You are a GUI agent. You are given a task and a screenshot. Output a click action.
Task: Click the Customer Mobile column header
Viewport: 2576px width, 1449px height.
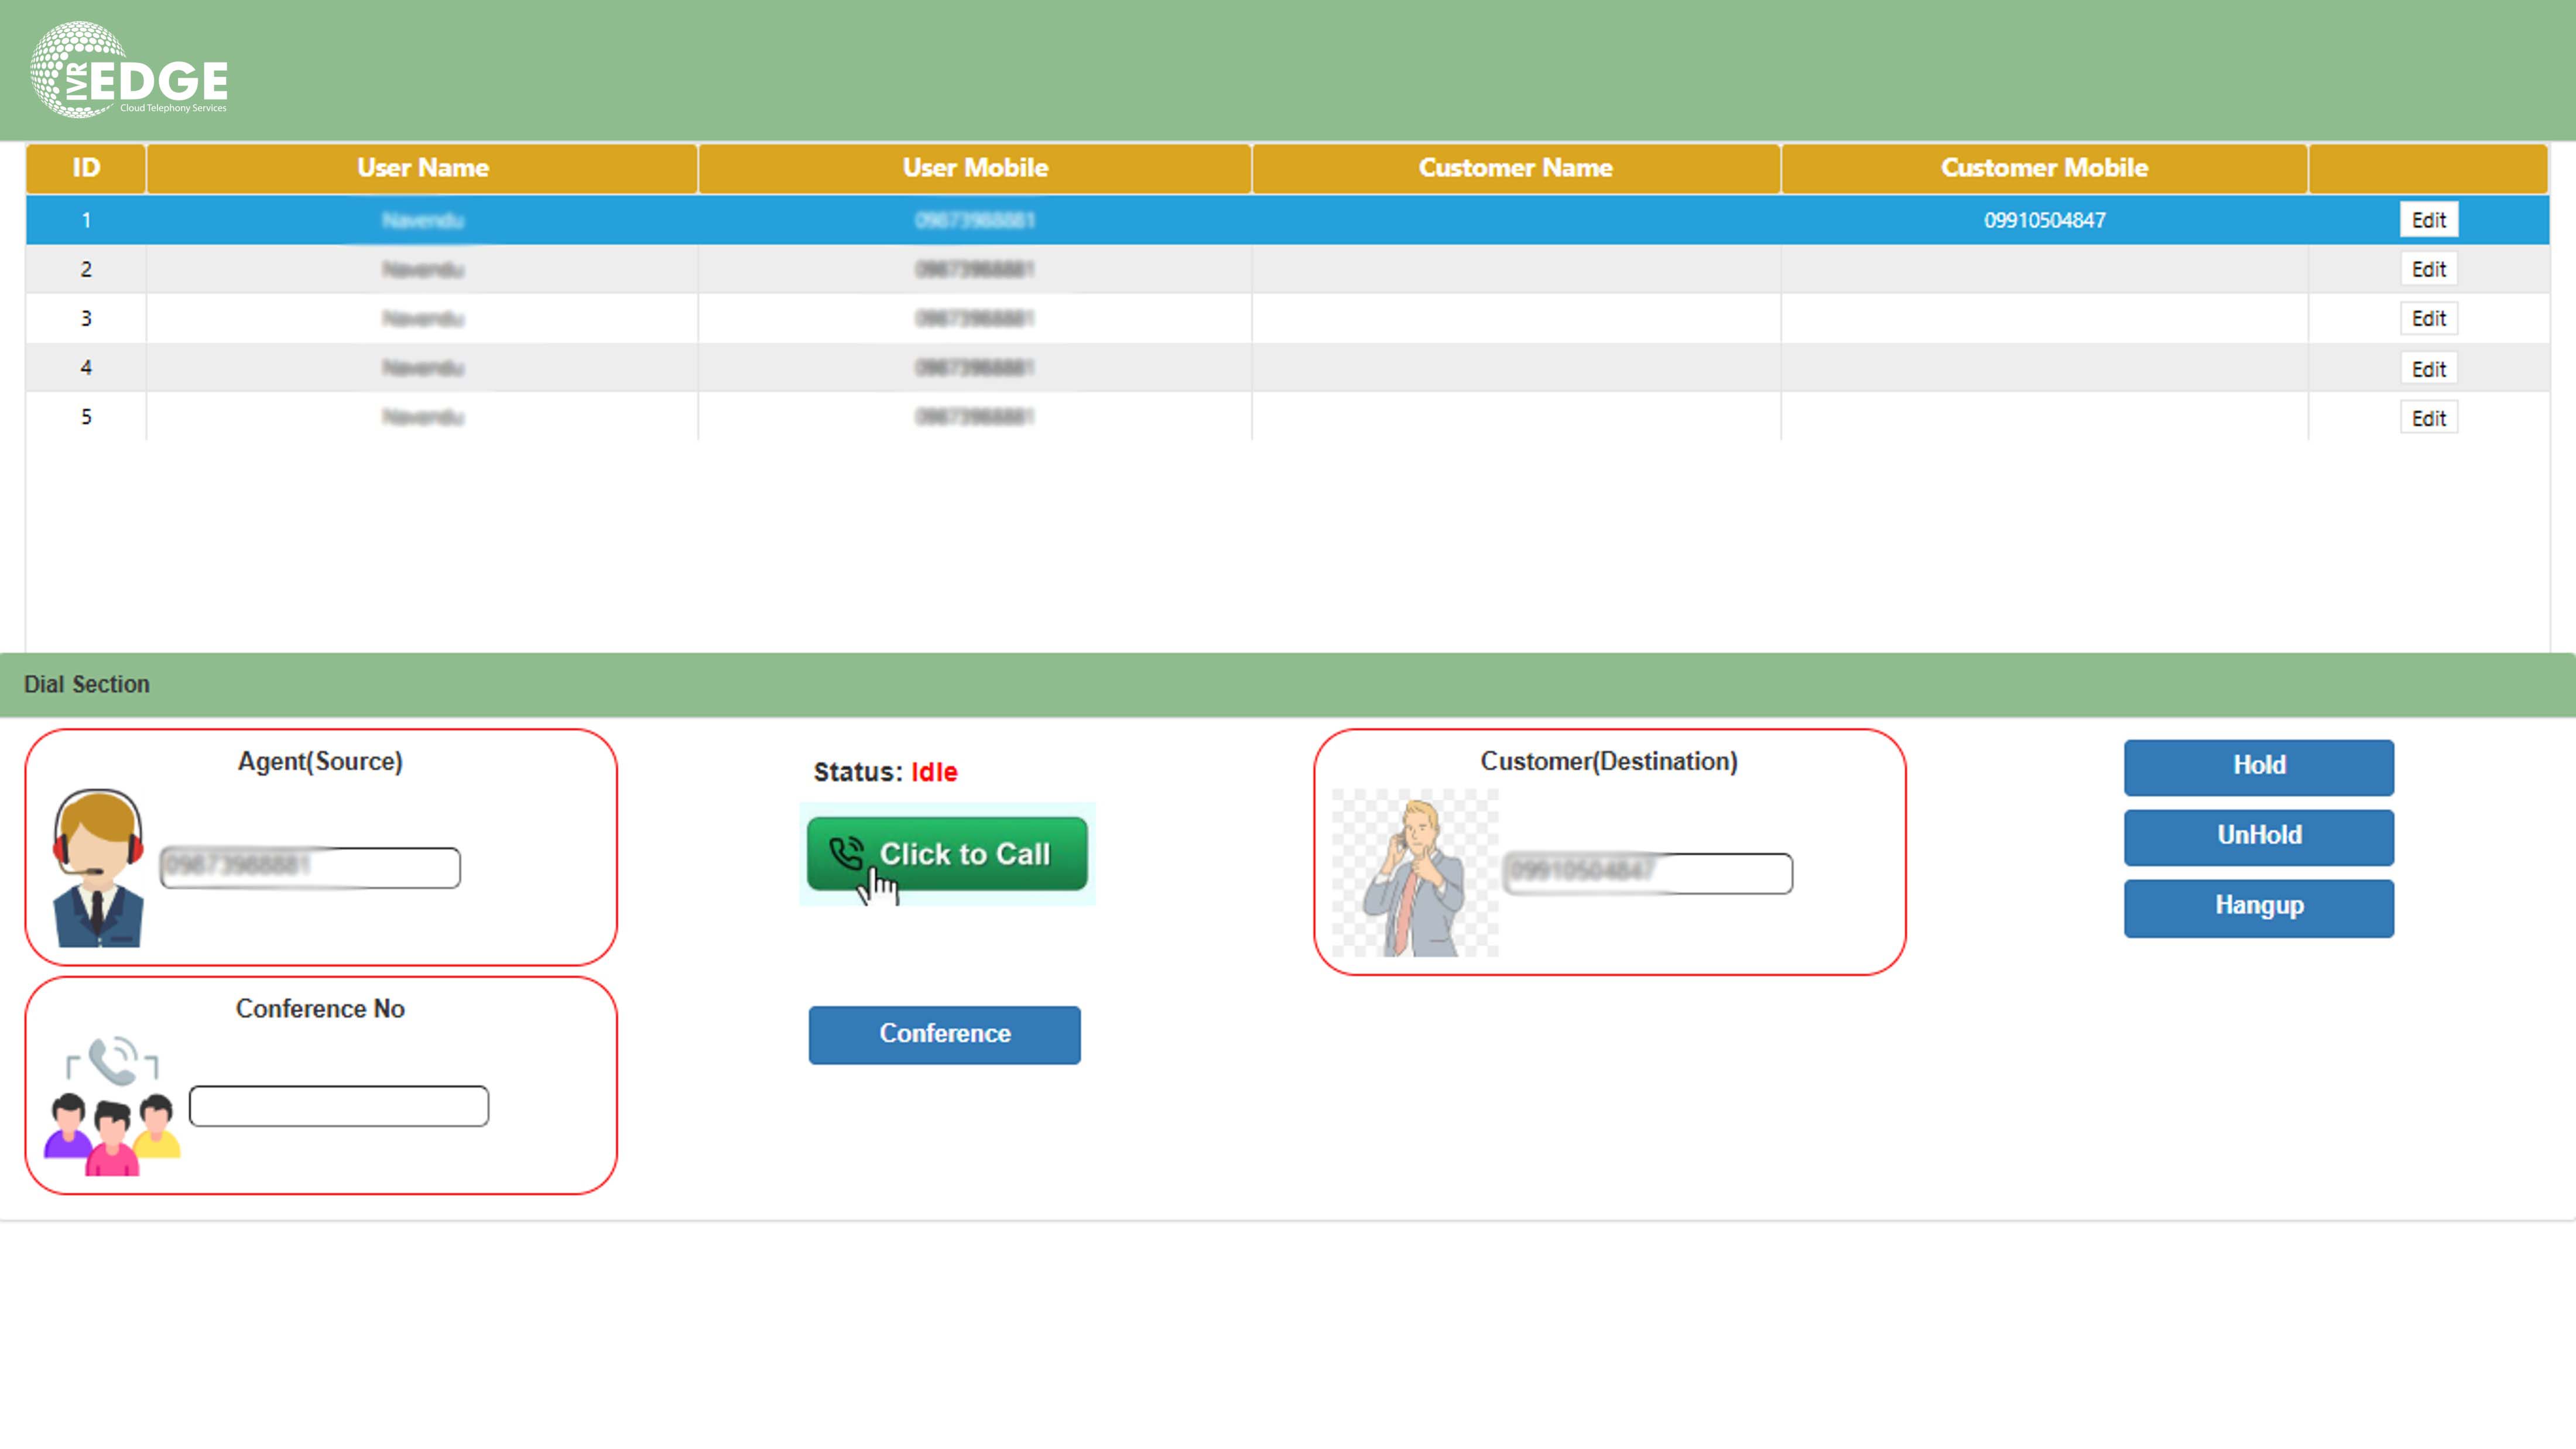(x=2044, y=168)
